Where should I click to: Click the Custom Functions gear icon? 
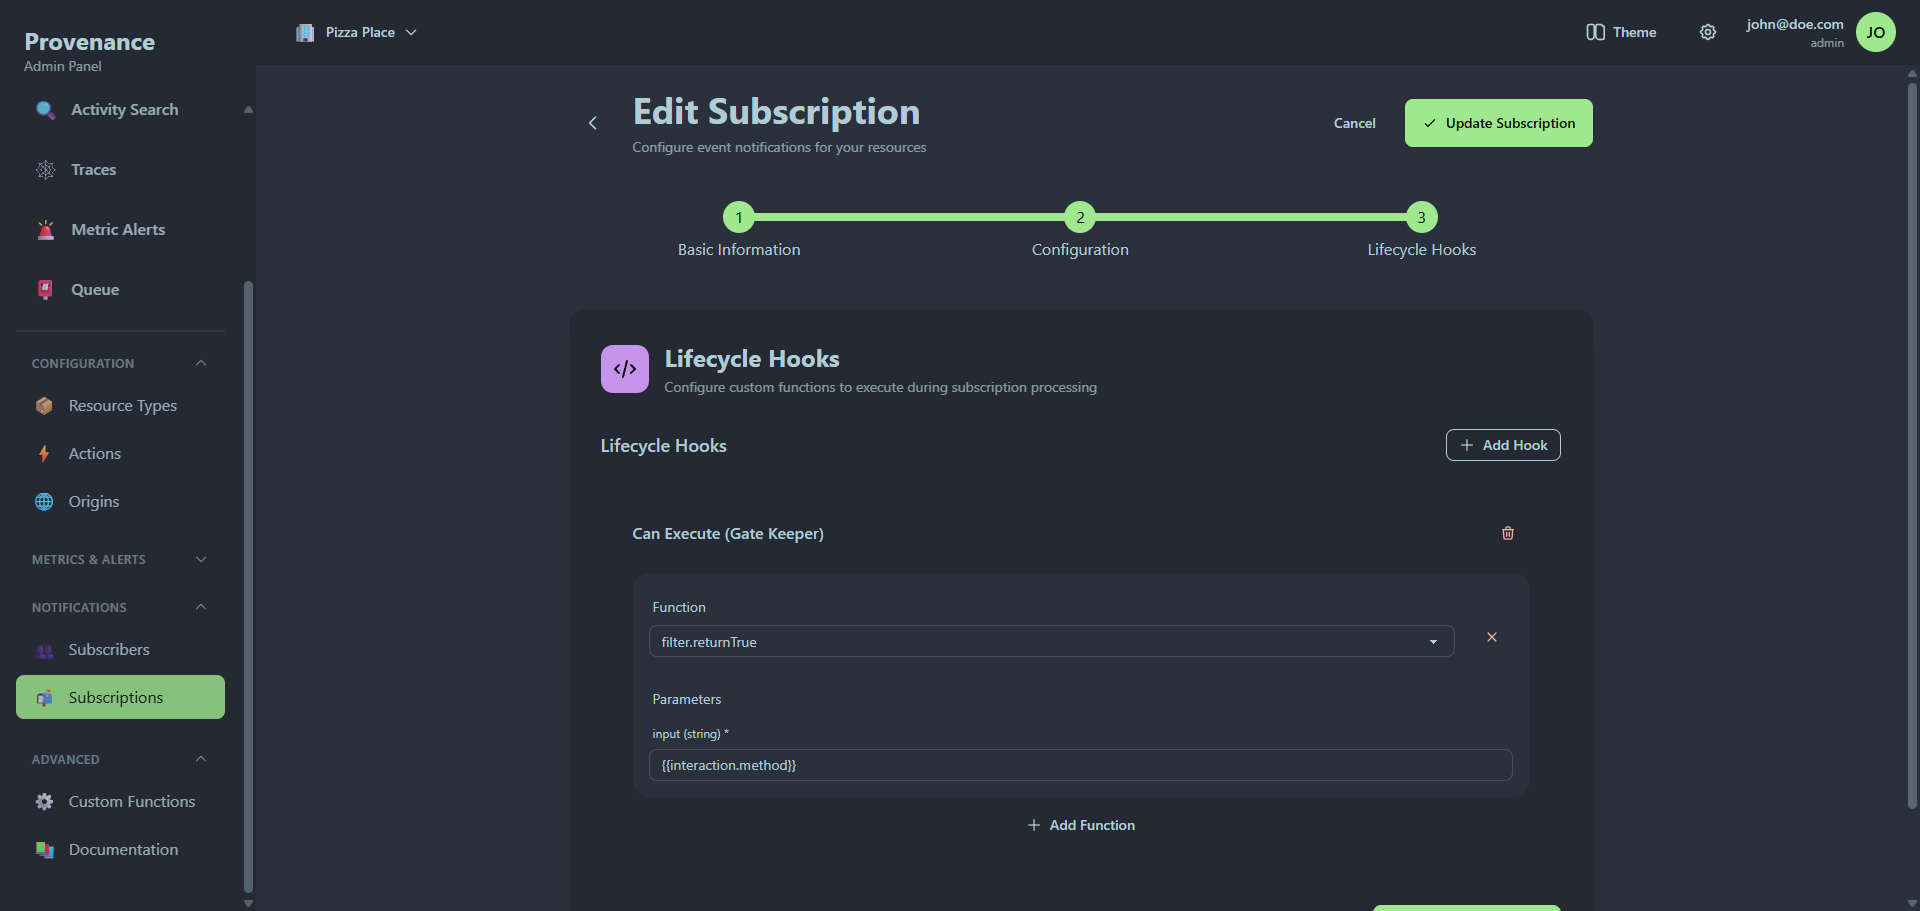[x=45, y=801]
